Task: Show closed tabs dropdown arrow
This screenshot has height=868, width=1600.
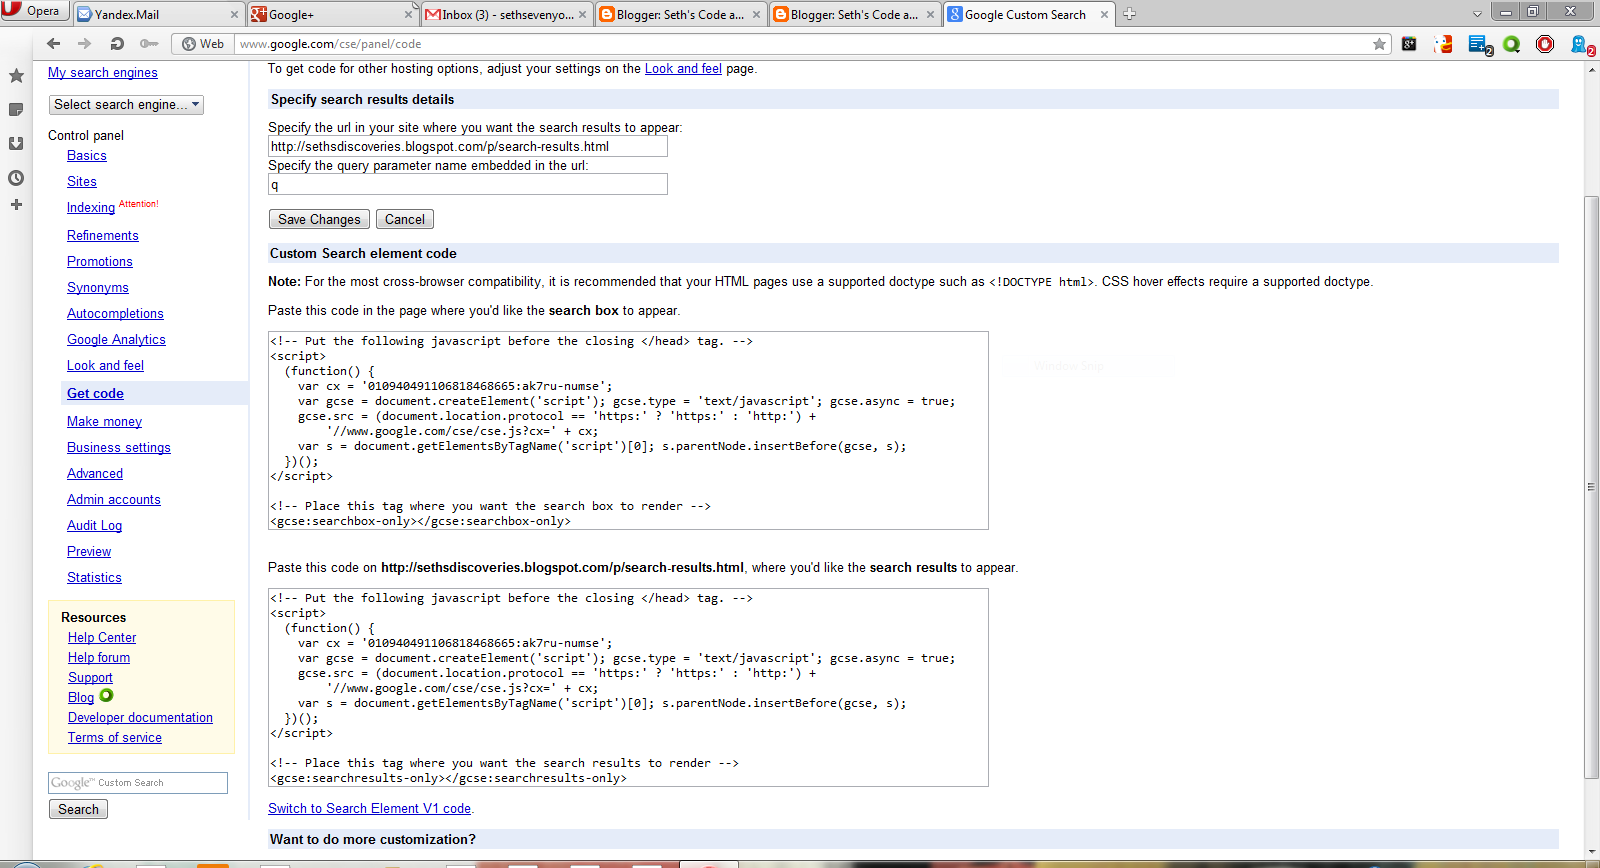Action: pyautogui.click(x=1477, y=14)
